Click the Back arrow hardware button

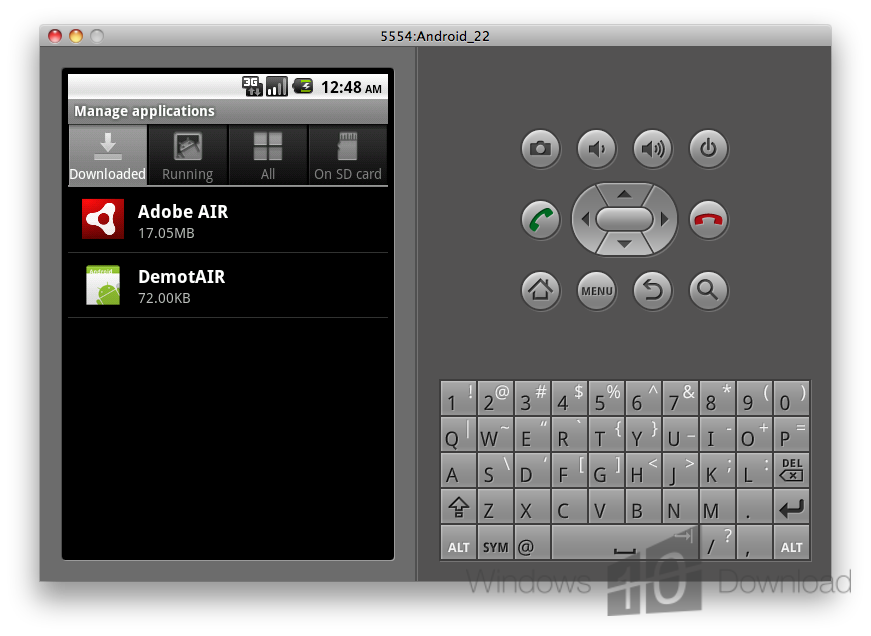pyautogui.click(x=653, y=290)
